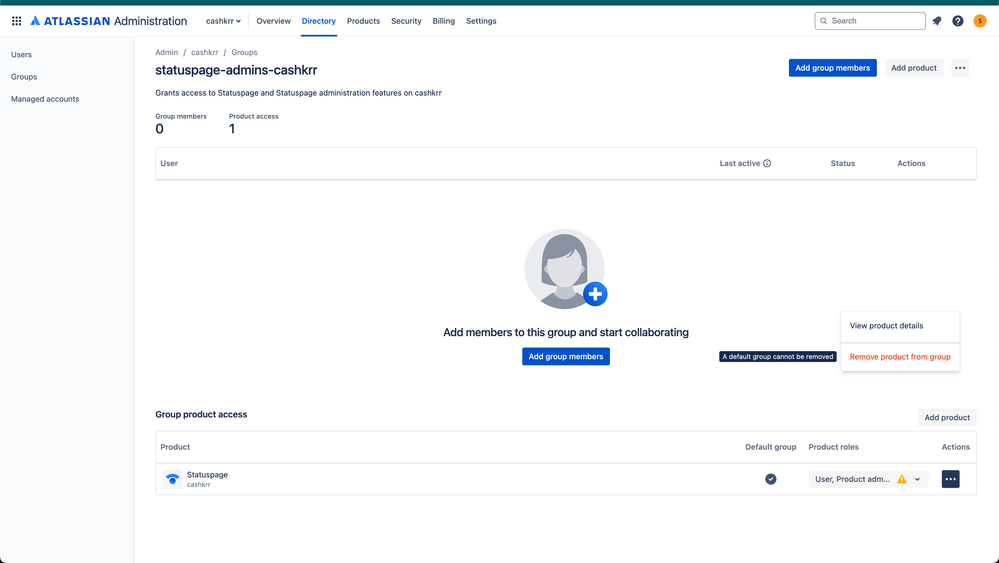The image size is (999, 563).
Task: Click the Product roles column header
Action: click(x=833, y=447)
